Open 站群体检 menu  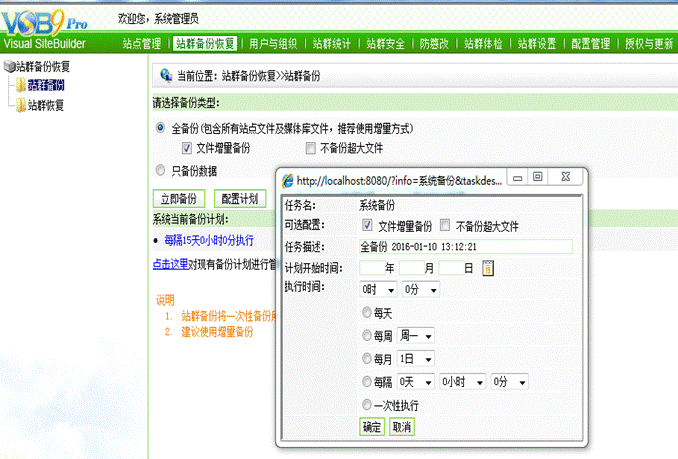(x=483, y=43)
